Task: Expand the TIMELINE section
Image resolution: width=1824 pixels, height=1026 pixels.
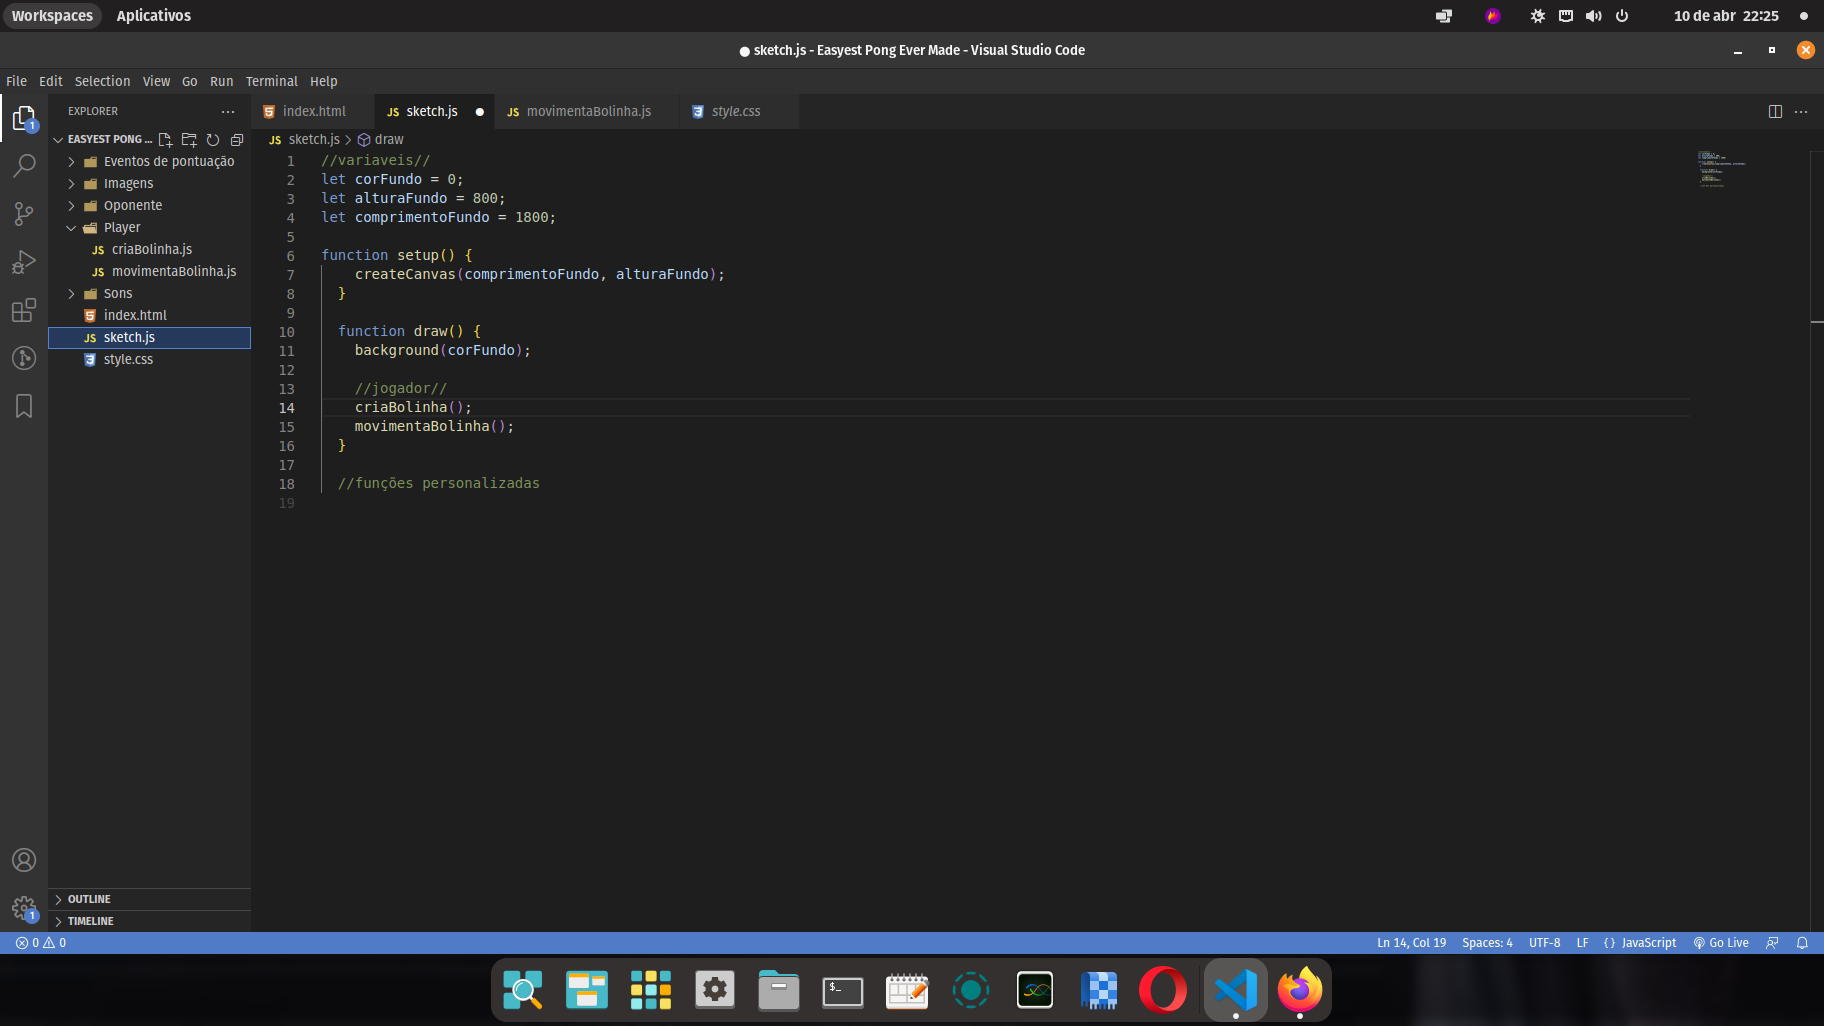Action: pyautogui.click(x=149, y=921)
